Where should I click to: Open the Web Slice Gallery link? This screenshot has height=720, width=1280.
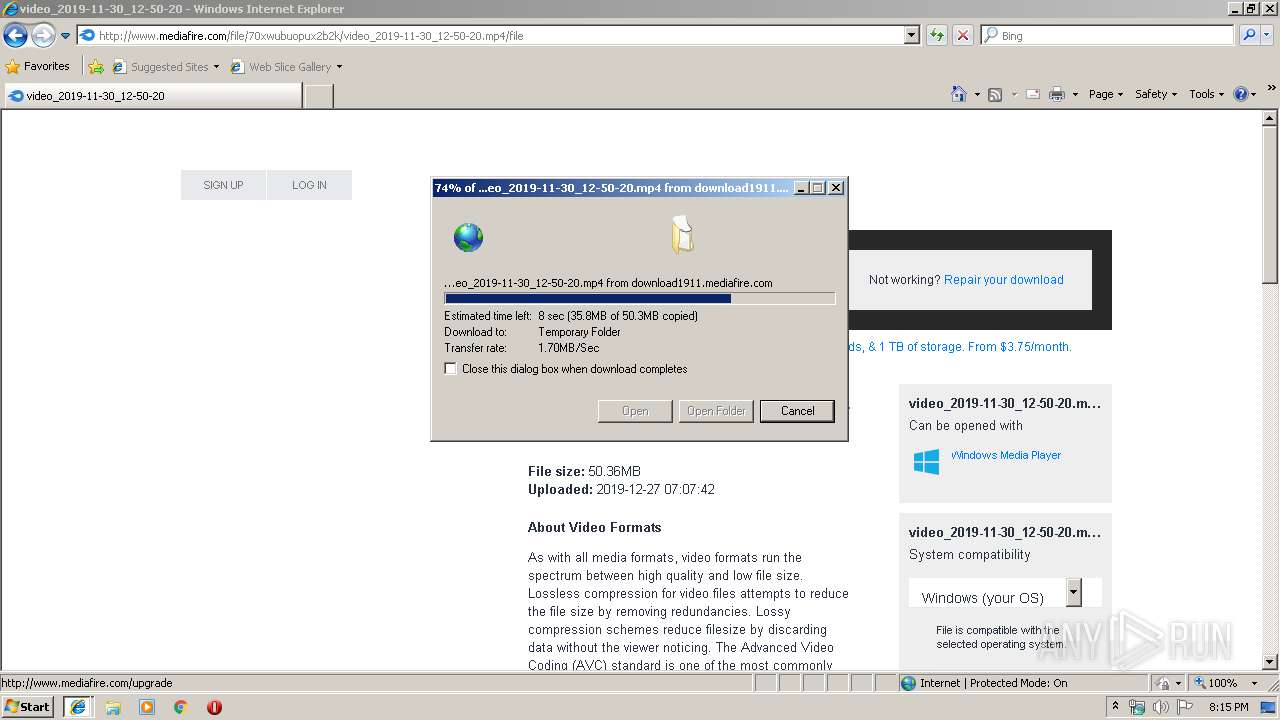click(286, 67)
